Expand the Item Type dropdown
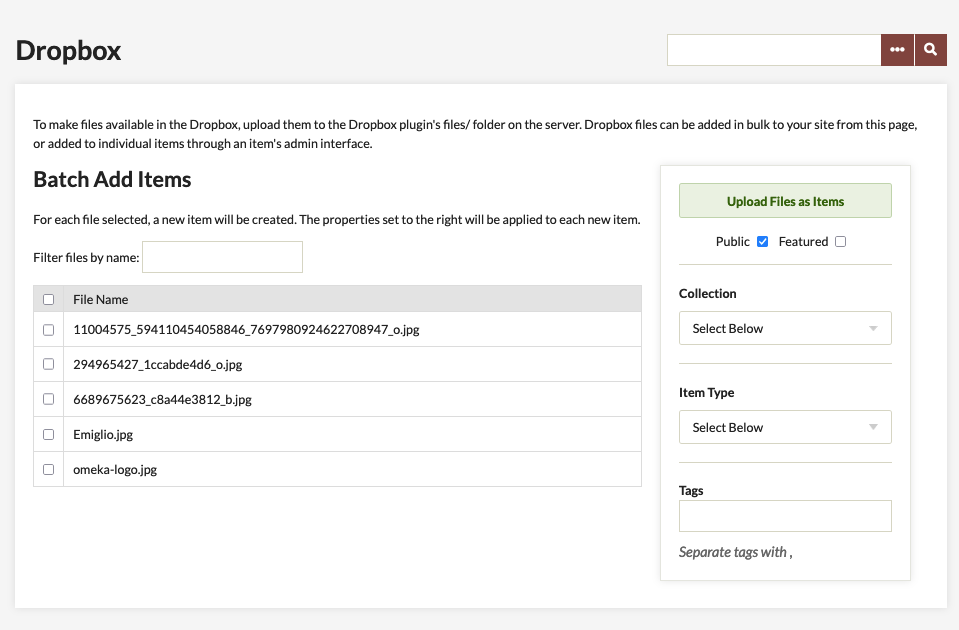 pos(785,427)
